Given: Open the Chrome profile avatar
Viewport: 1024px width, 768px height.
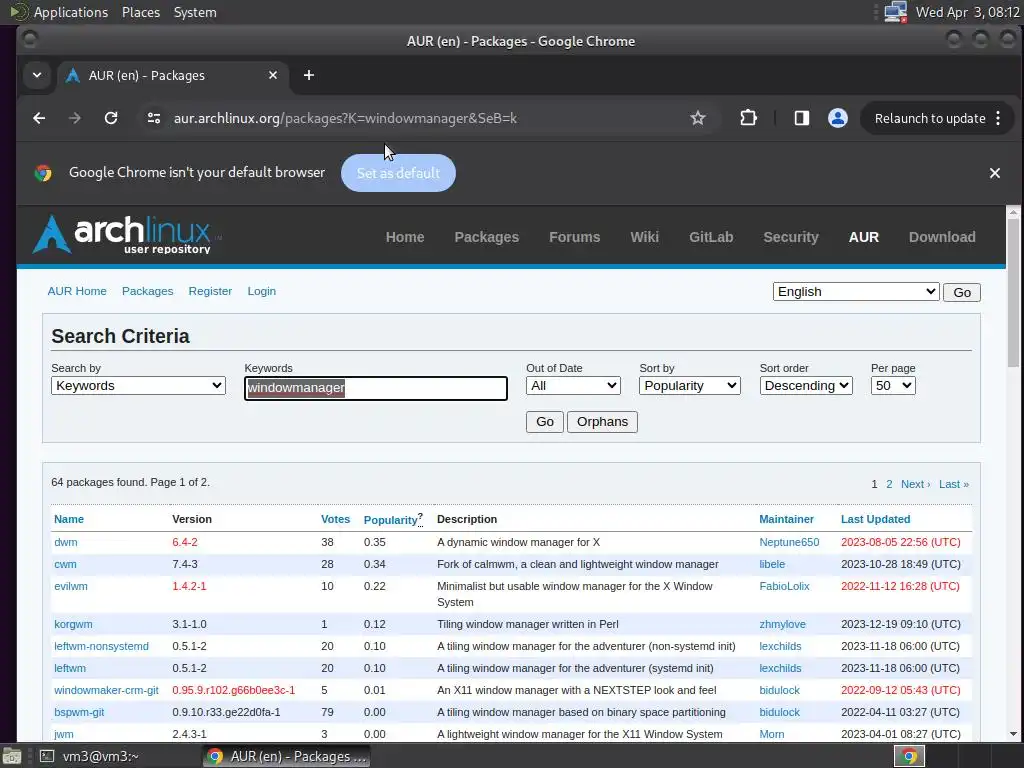Looking at the screenshot, I should point(838,118).
